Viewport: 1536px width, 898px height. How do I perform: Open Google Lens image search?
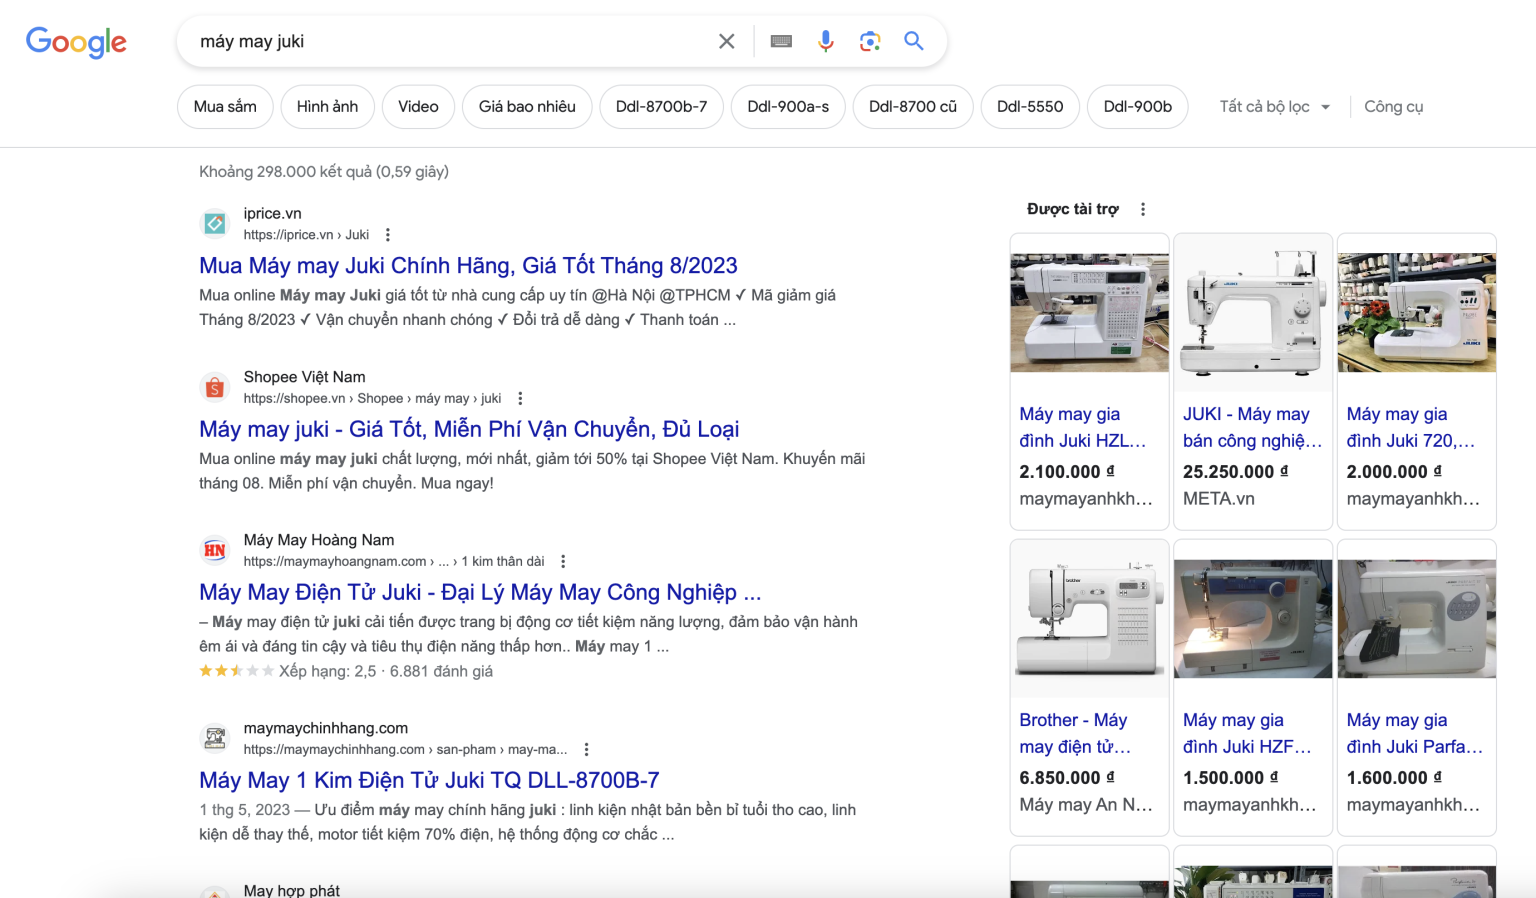869,41
